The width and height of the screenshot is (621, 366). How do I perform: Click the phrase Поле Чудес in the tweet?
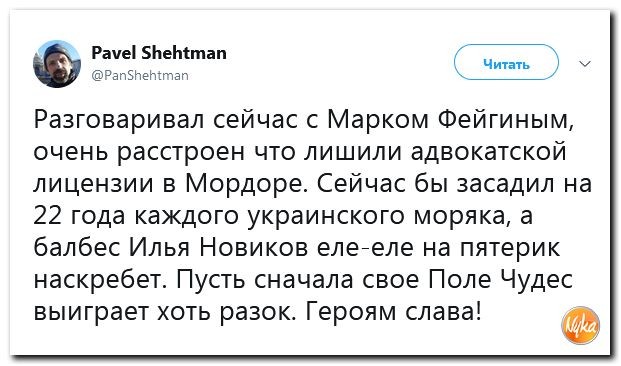pyautogui.click(x=501, y=280)
